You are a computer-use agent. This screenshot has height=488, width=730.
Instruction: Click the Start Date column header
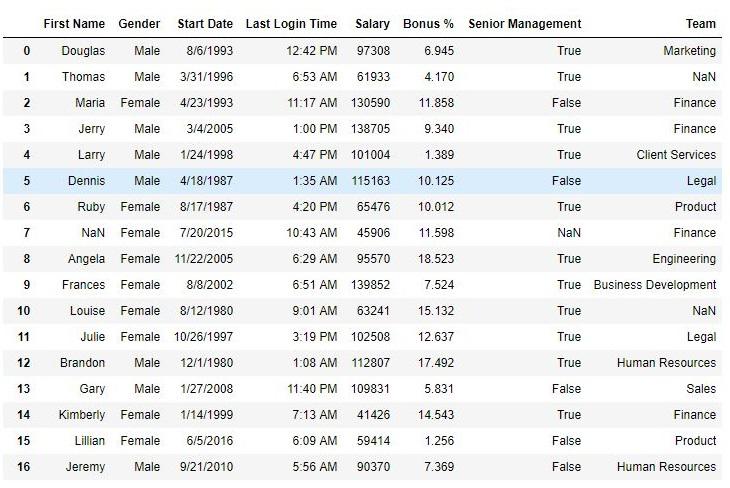pyautogui.click(x=205, y=24)
